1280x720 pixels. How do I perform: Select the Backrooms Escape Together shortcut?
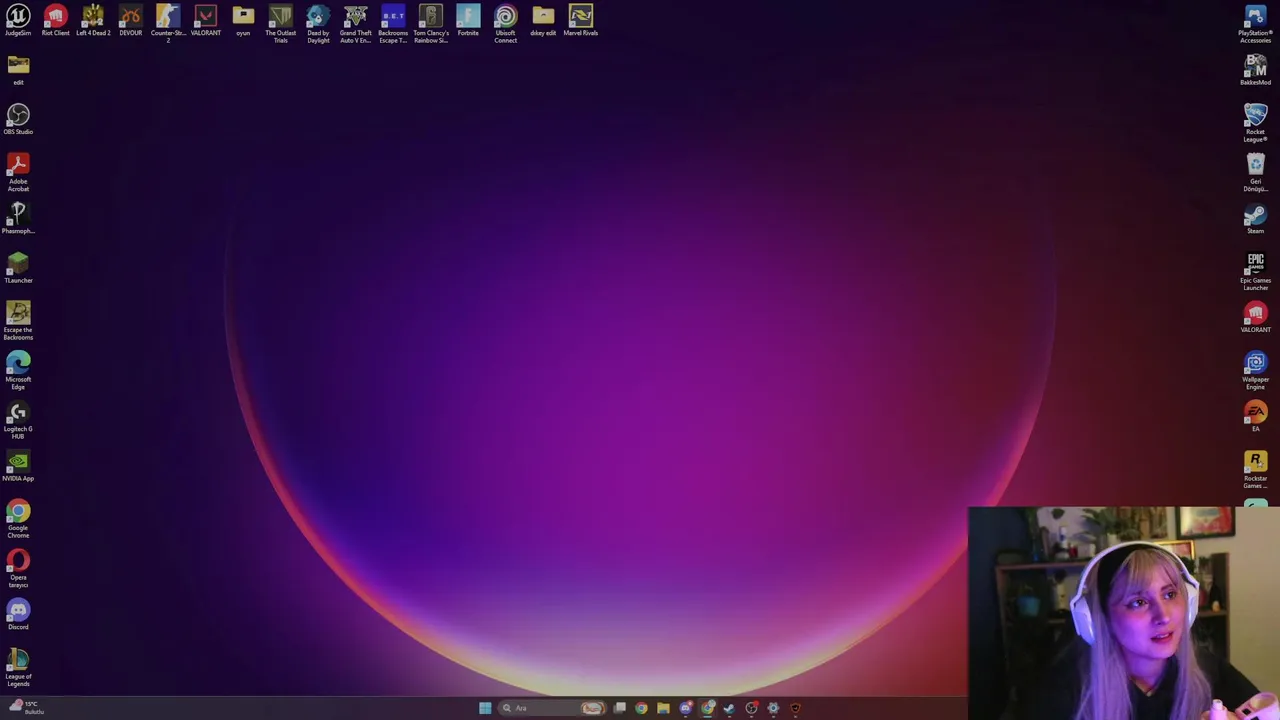pos(393,24)
